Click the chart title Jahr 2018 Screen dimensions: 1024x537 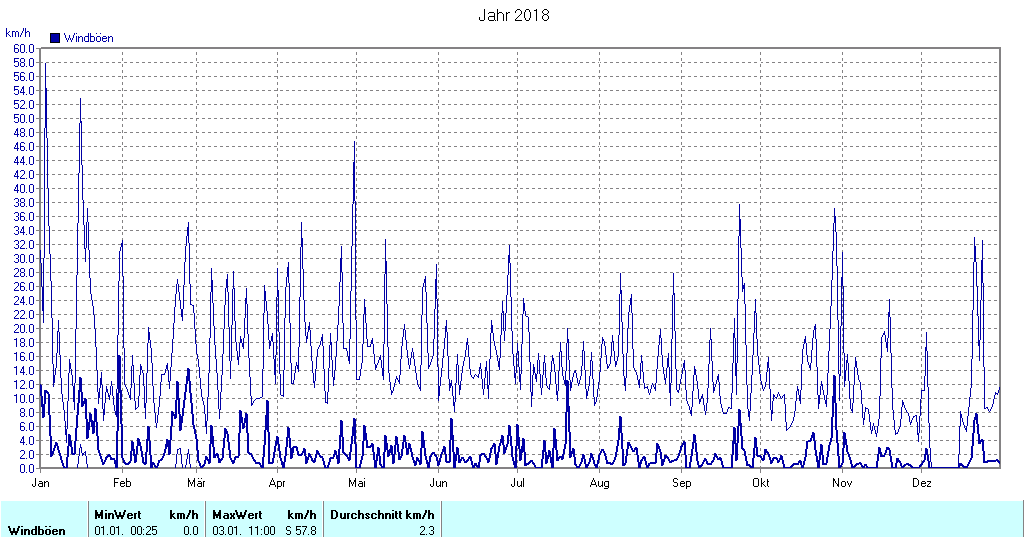point(513,15)
